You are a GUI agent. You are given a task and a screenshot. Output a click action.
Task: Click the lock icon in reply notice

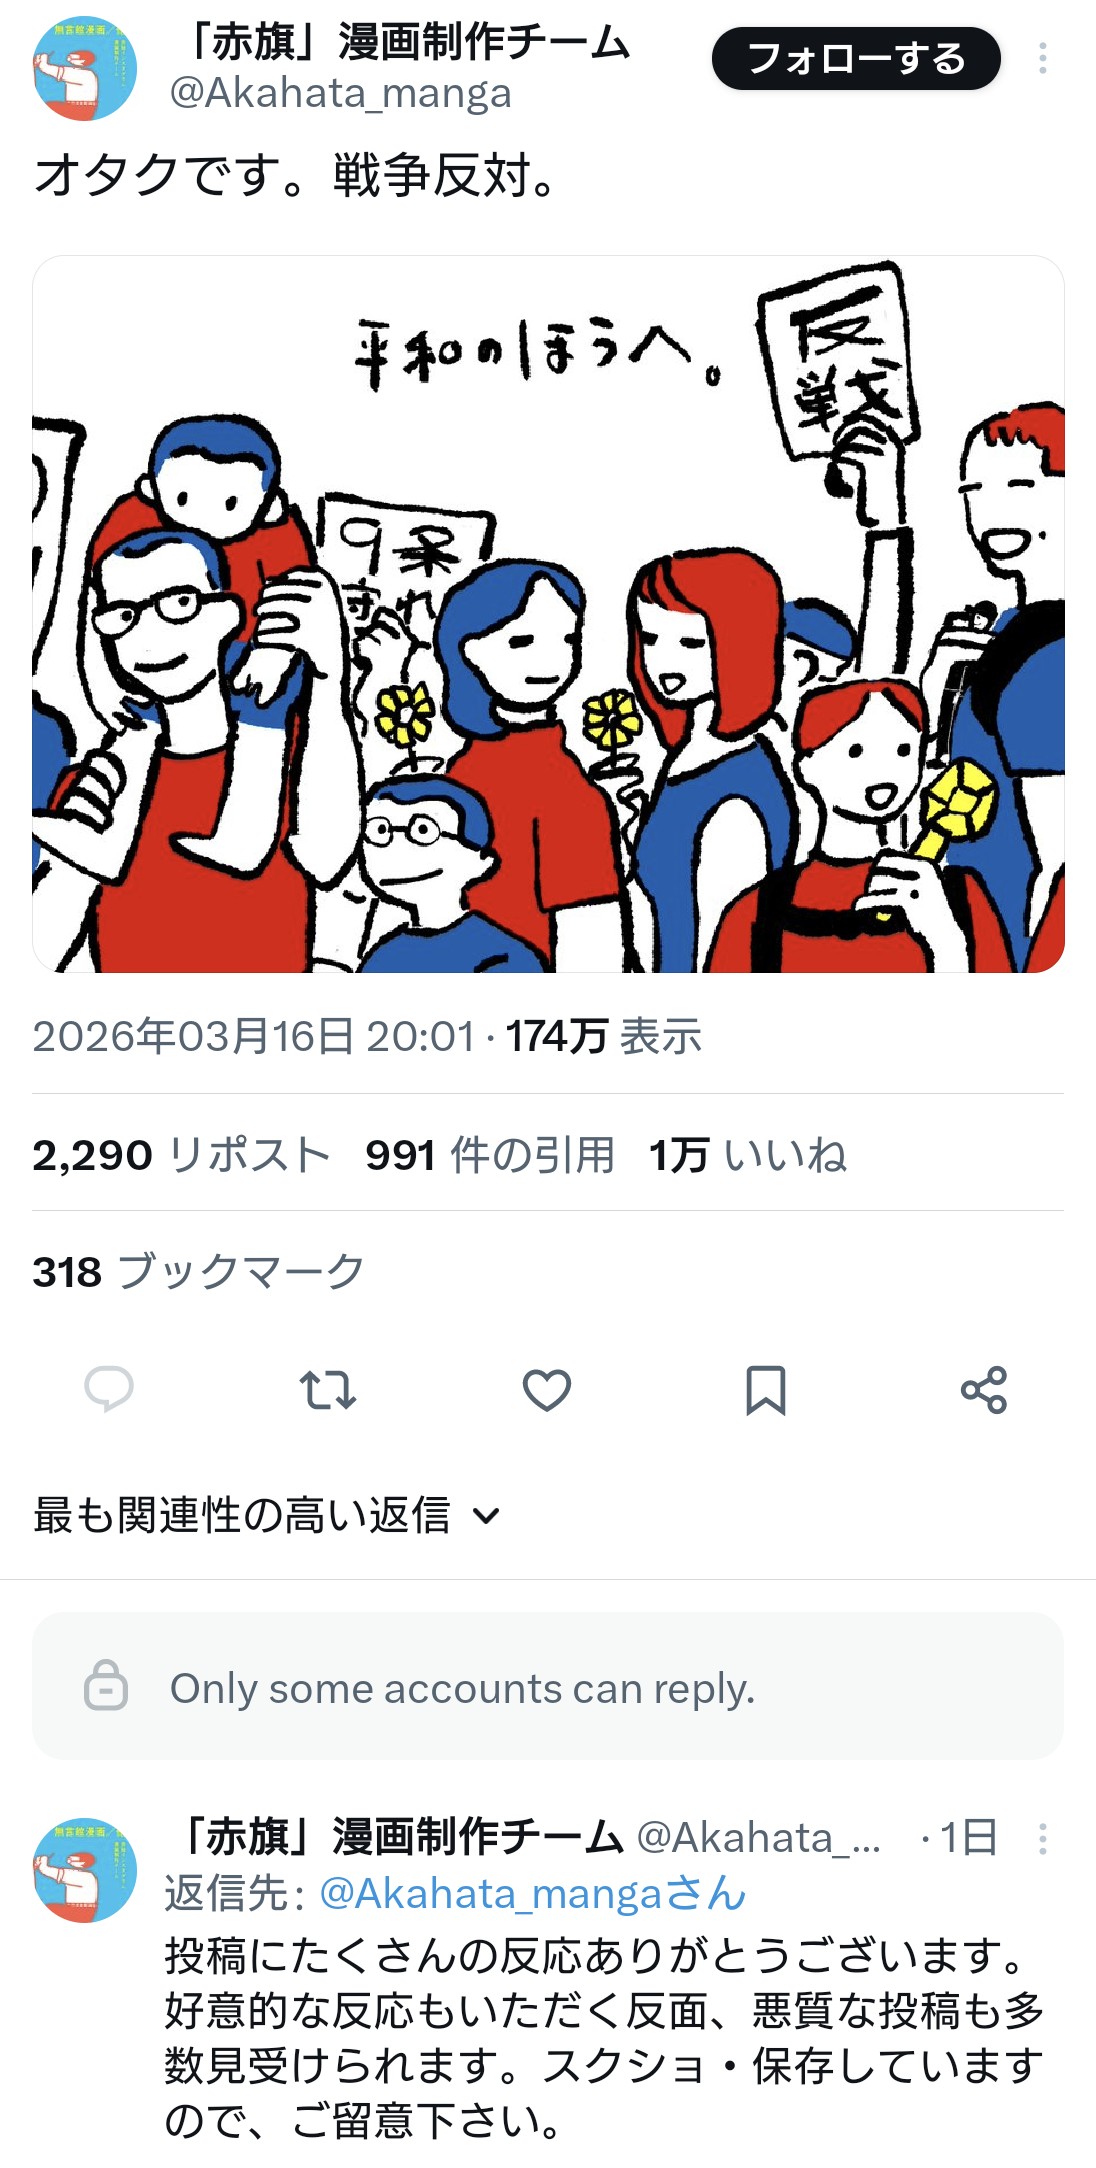tap(106, 1685)
